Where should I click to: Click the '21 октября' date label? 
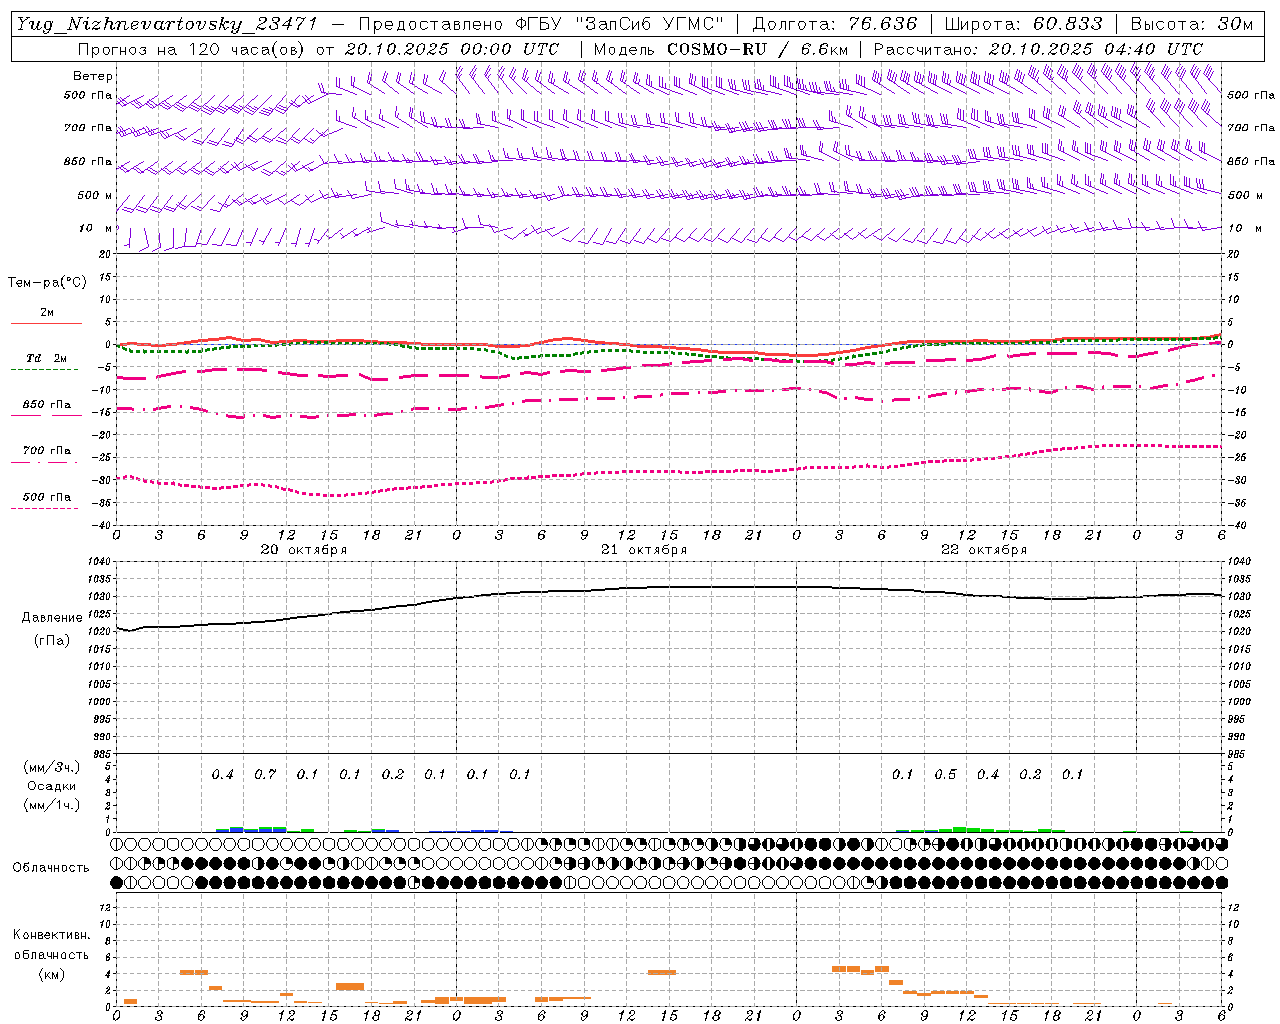pyautogui.click(x=644, y=549)
